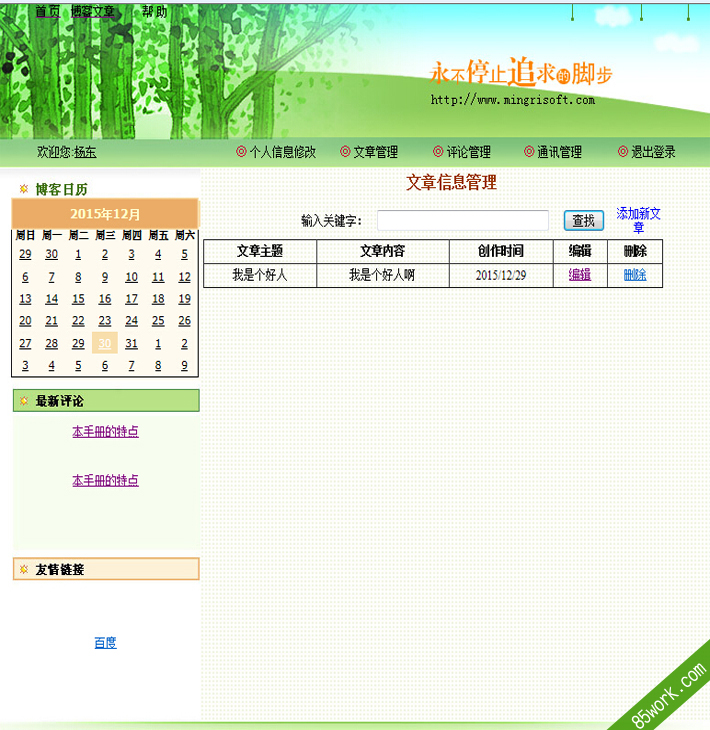
Task: Select highlighted day 30 in the calendar
Action: tap(105, 343)
